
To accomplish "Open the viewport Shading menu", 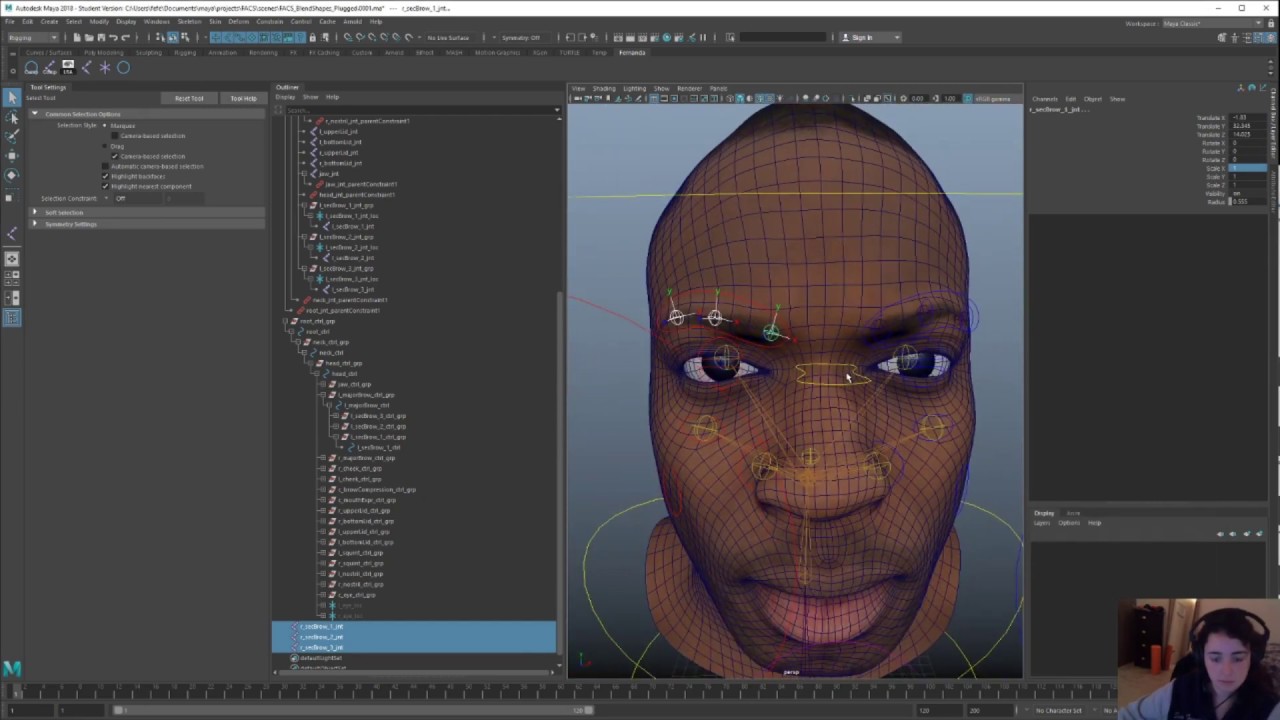I will [x=603, y=89].
